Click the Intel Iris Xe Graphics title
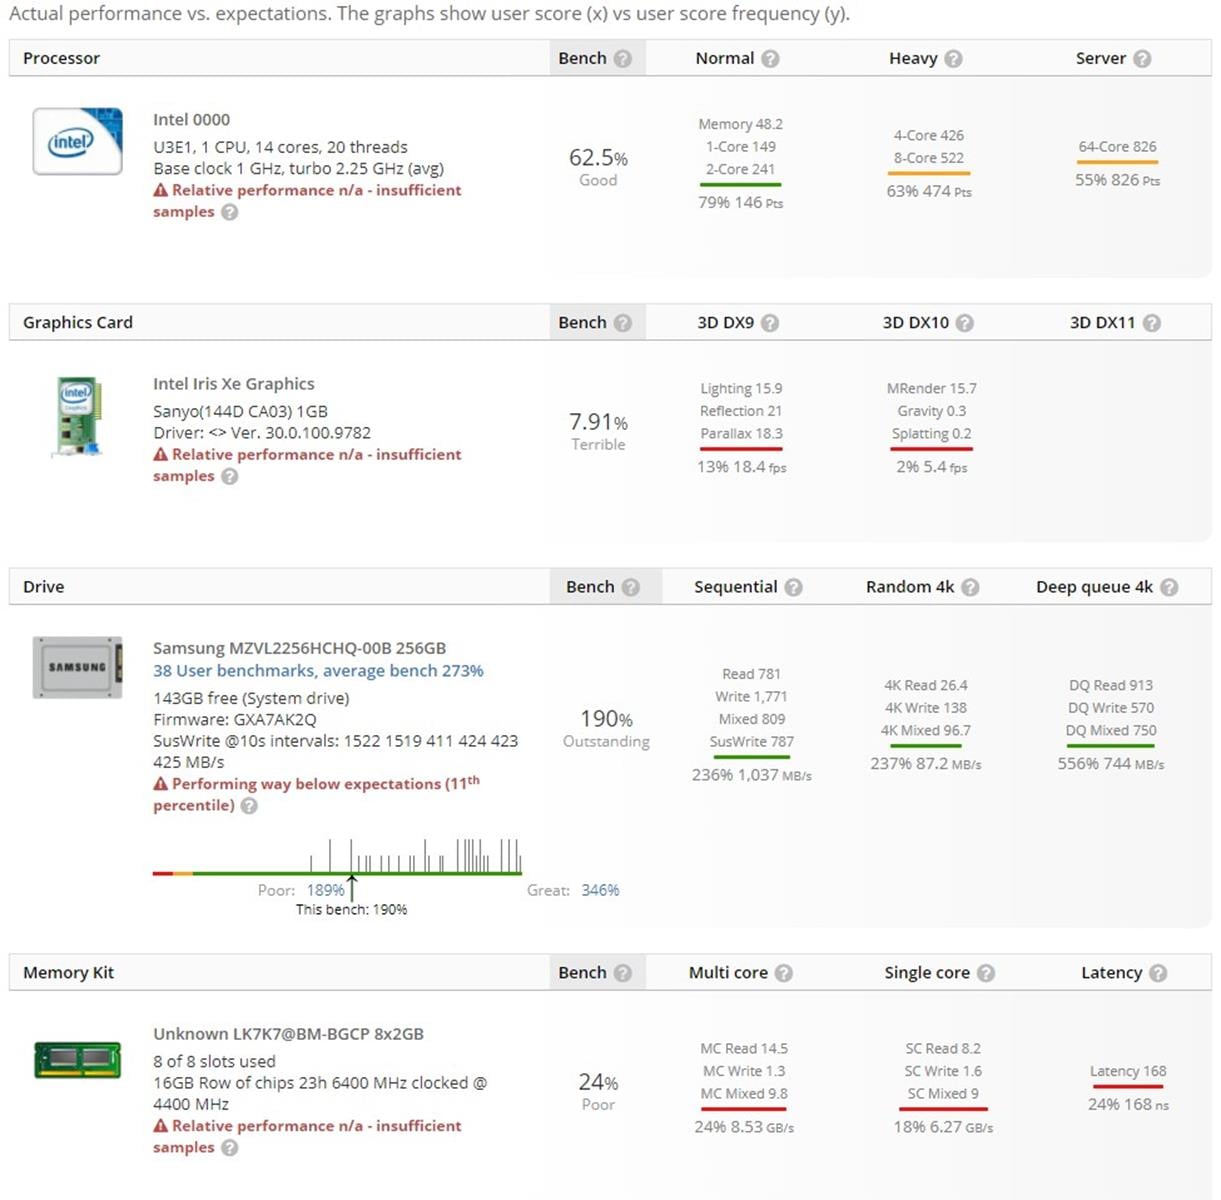This screenshot has height=1200, width=1221. pyautogui.click(x=233, y=384)
